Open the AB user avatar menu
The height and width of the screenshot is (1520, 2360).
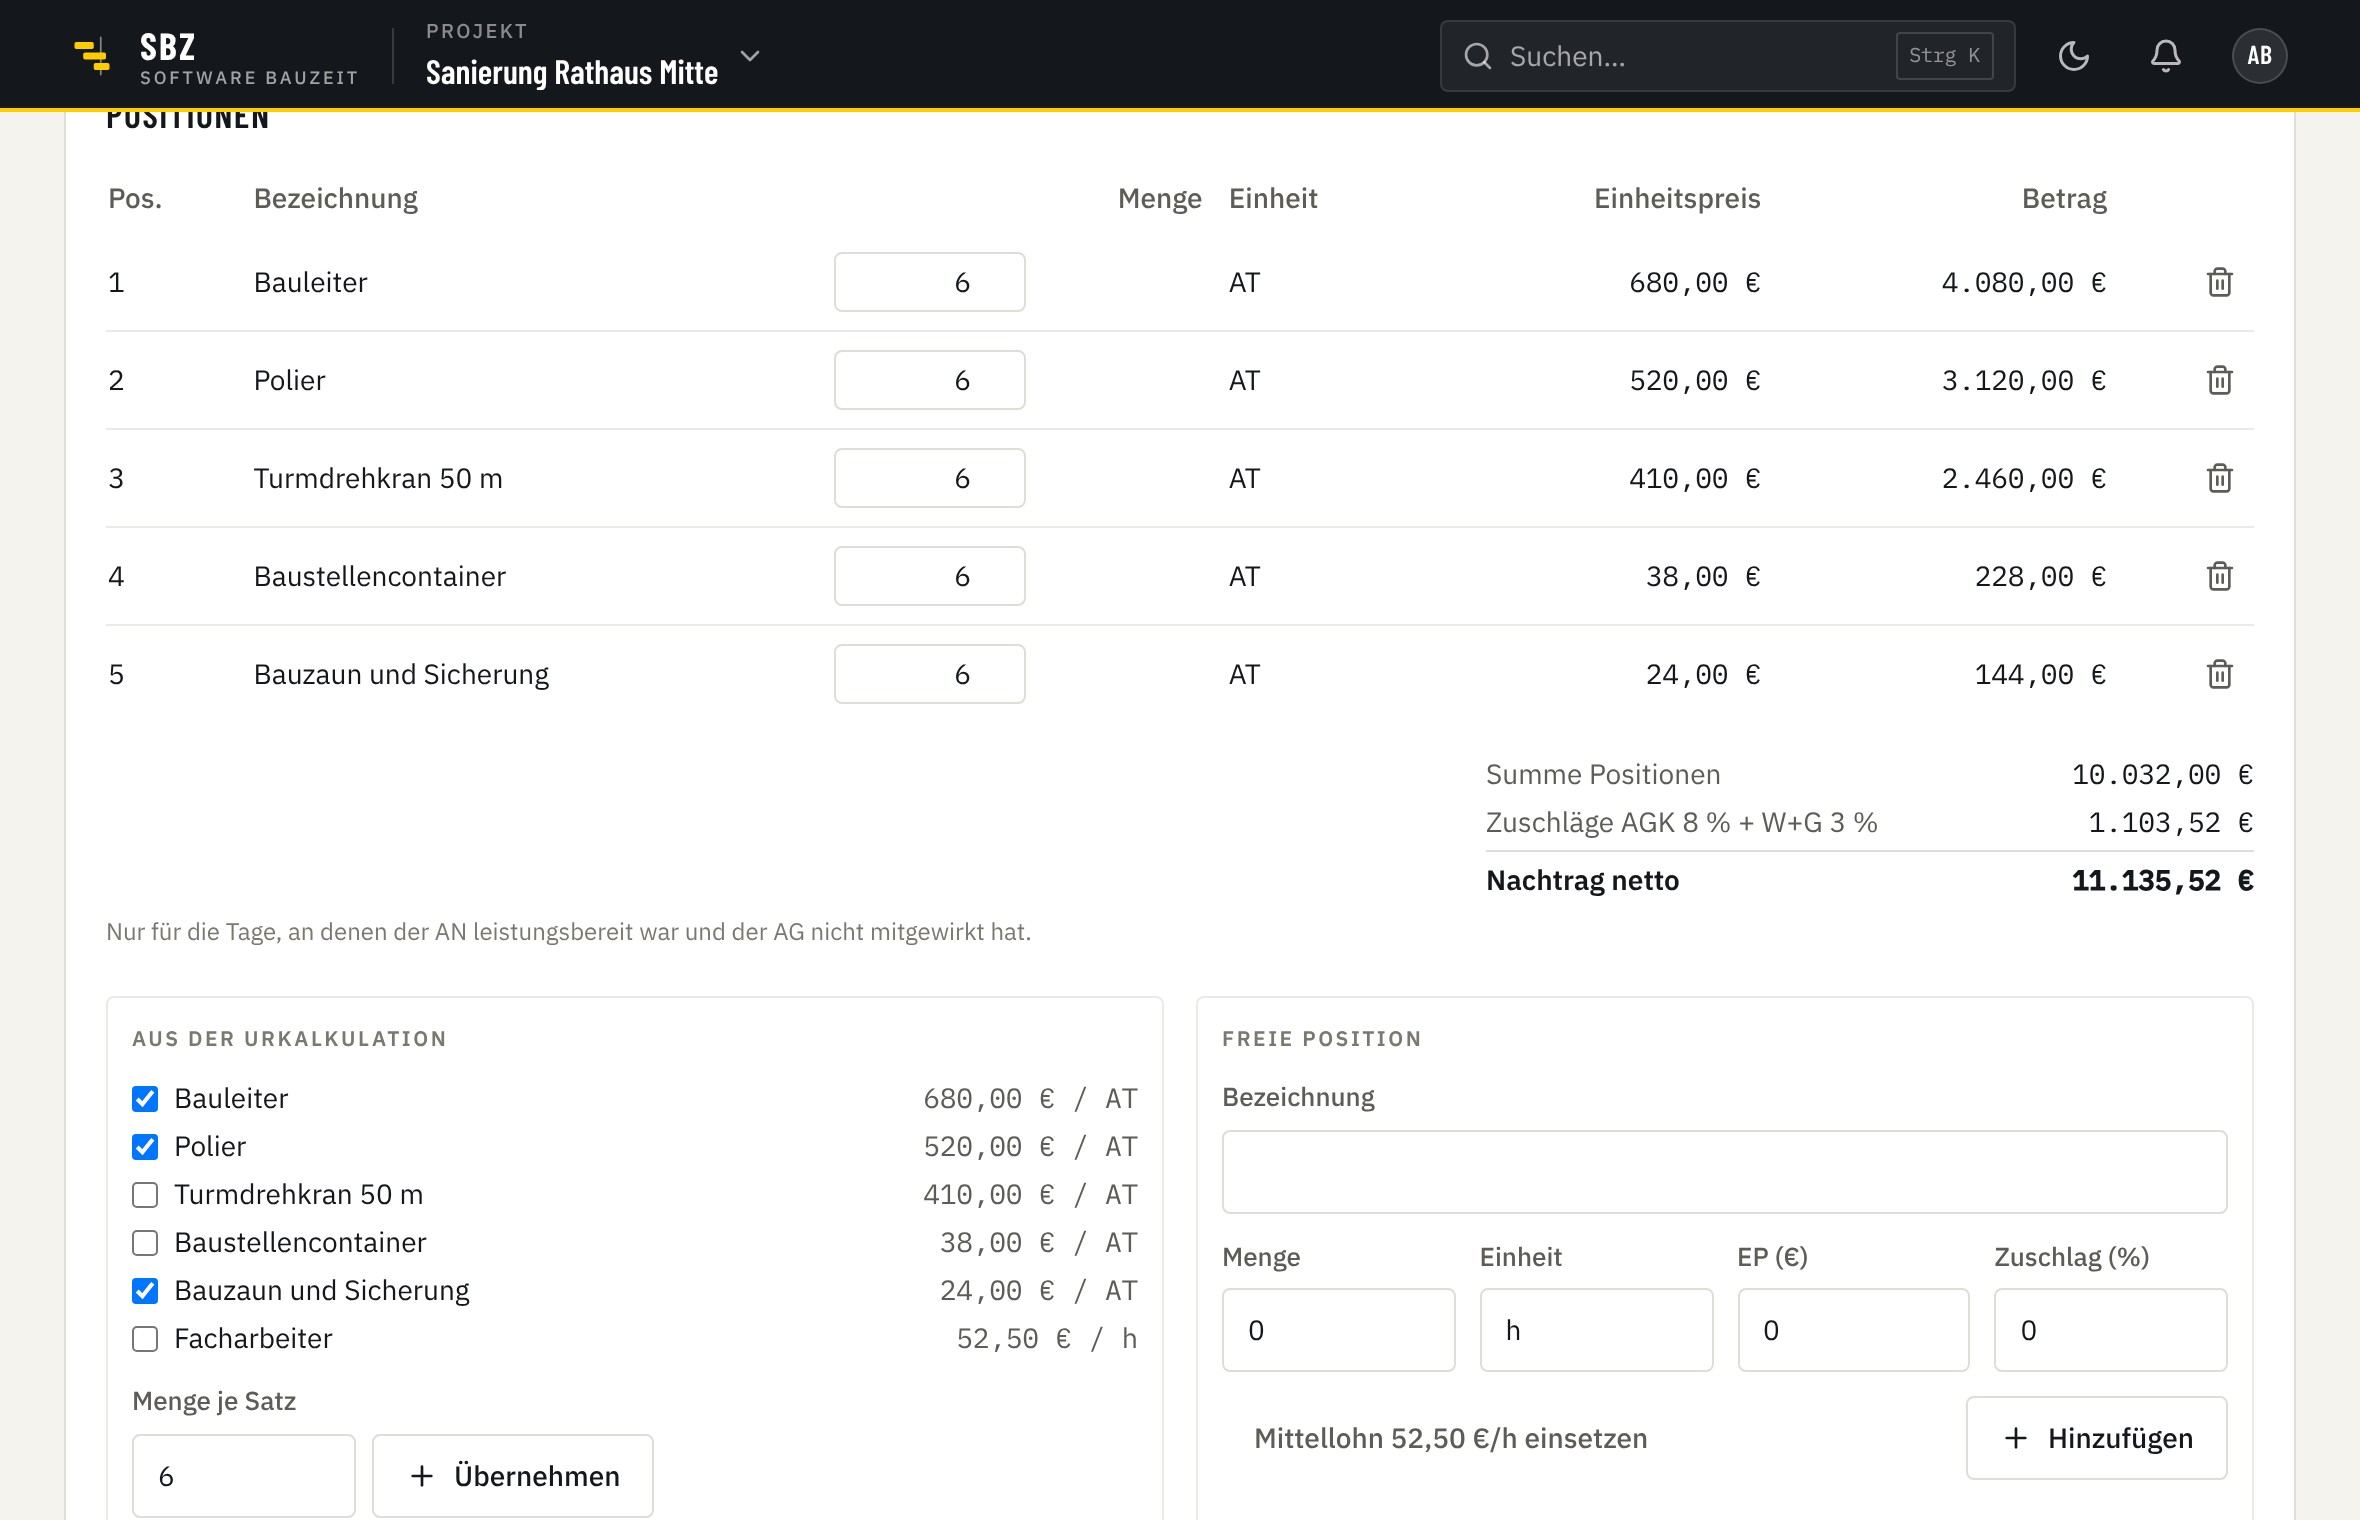click(x=2259, y=56)
